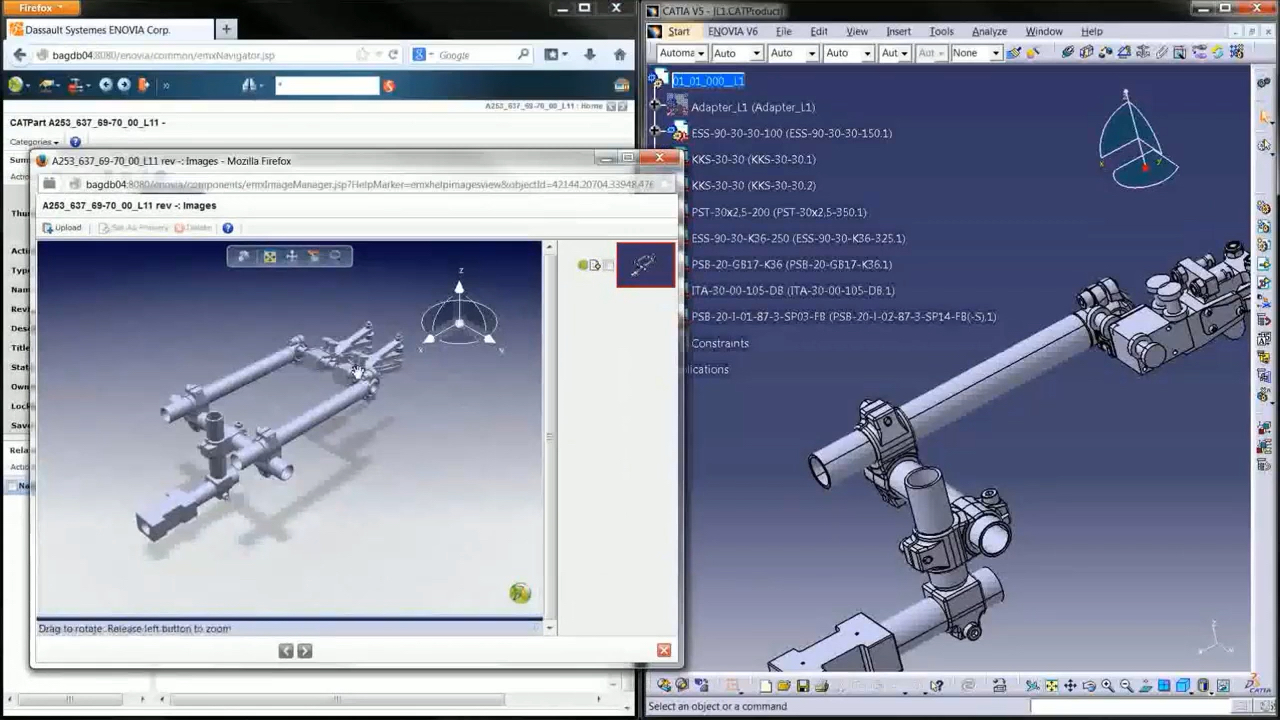Select tree item KKS-30-30 (KKS-30-30.1)
Viewport: 1280px width, 720px height.
[753, 159]
